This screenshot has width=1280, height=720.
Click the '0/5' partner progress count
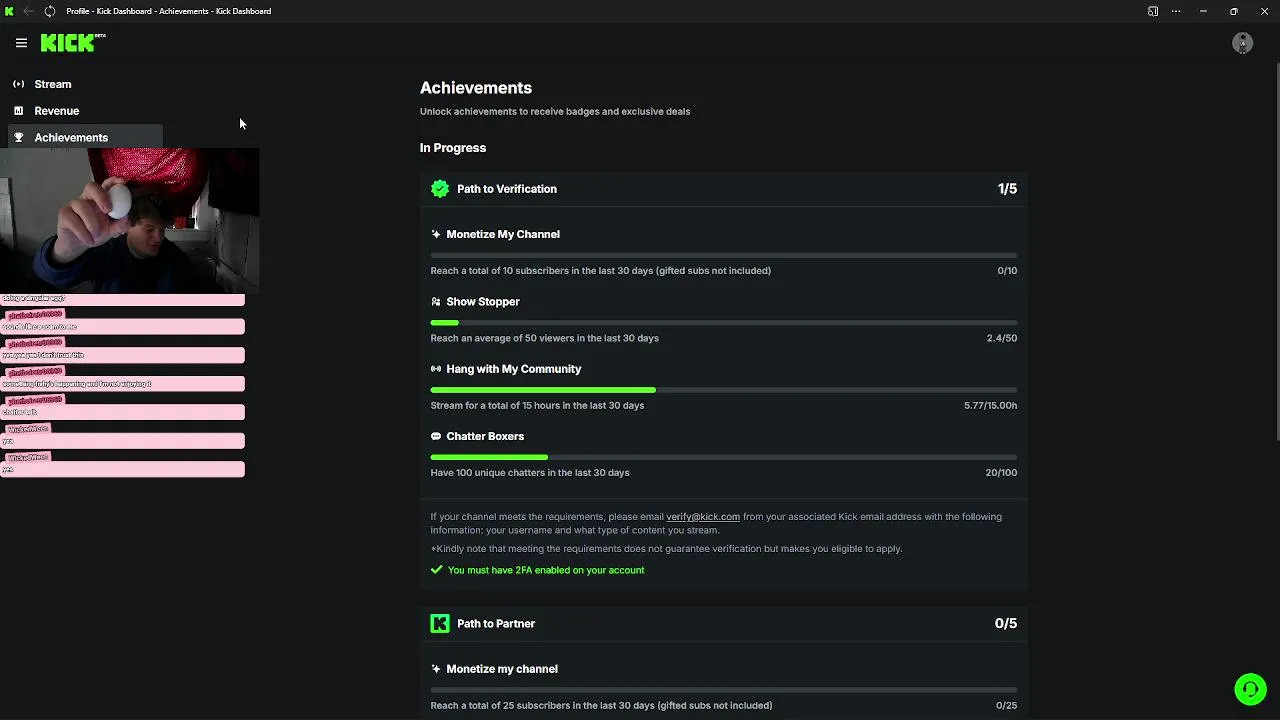click(x=1006, y=624)
